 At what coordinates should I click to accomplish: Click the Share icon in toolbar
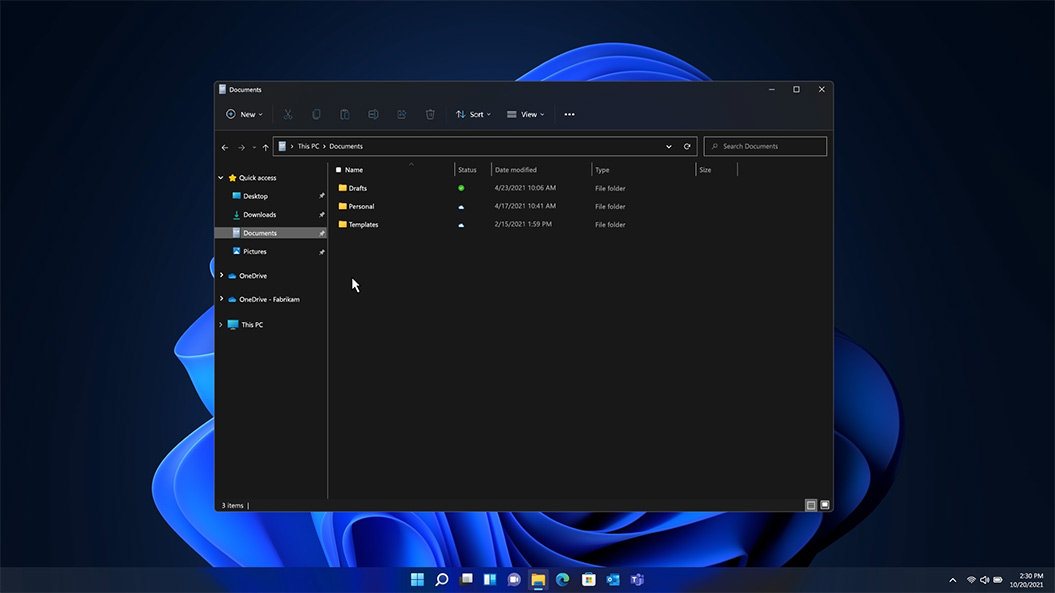[x=401, y=115]
